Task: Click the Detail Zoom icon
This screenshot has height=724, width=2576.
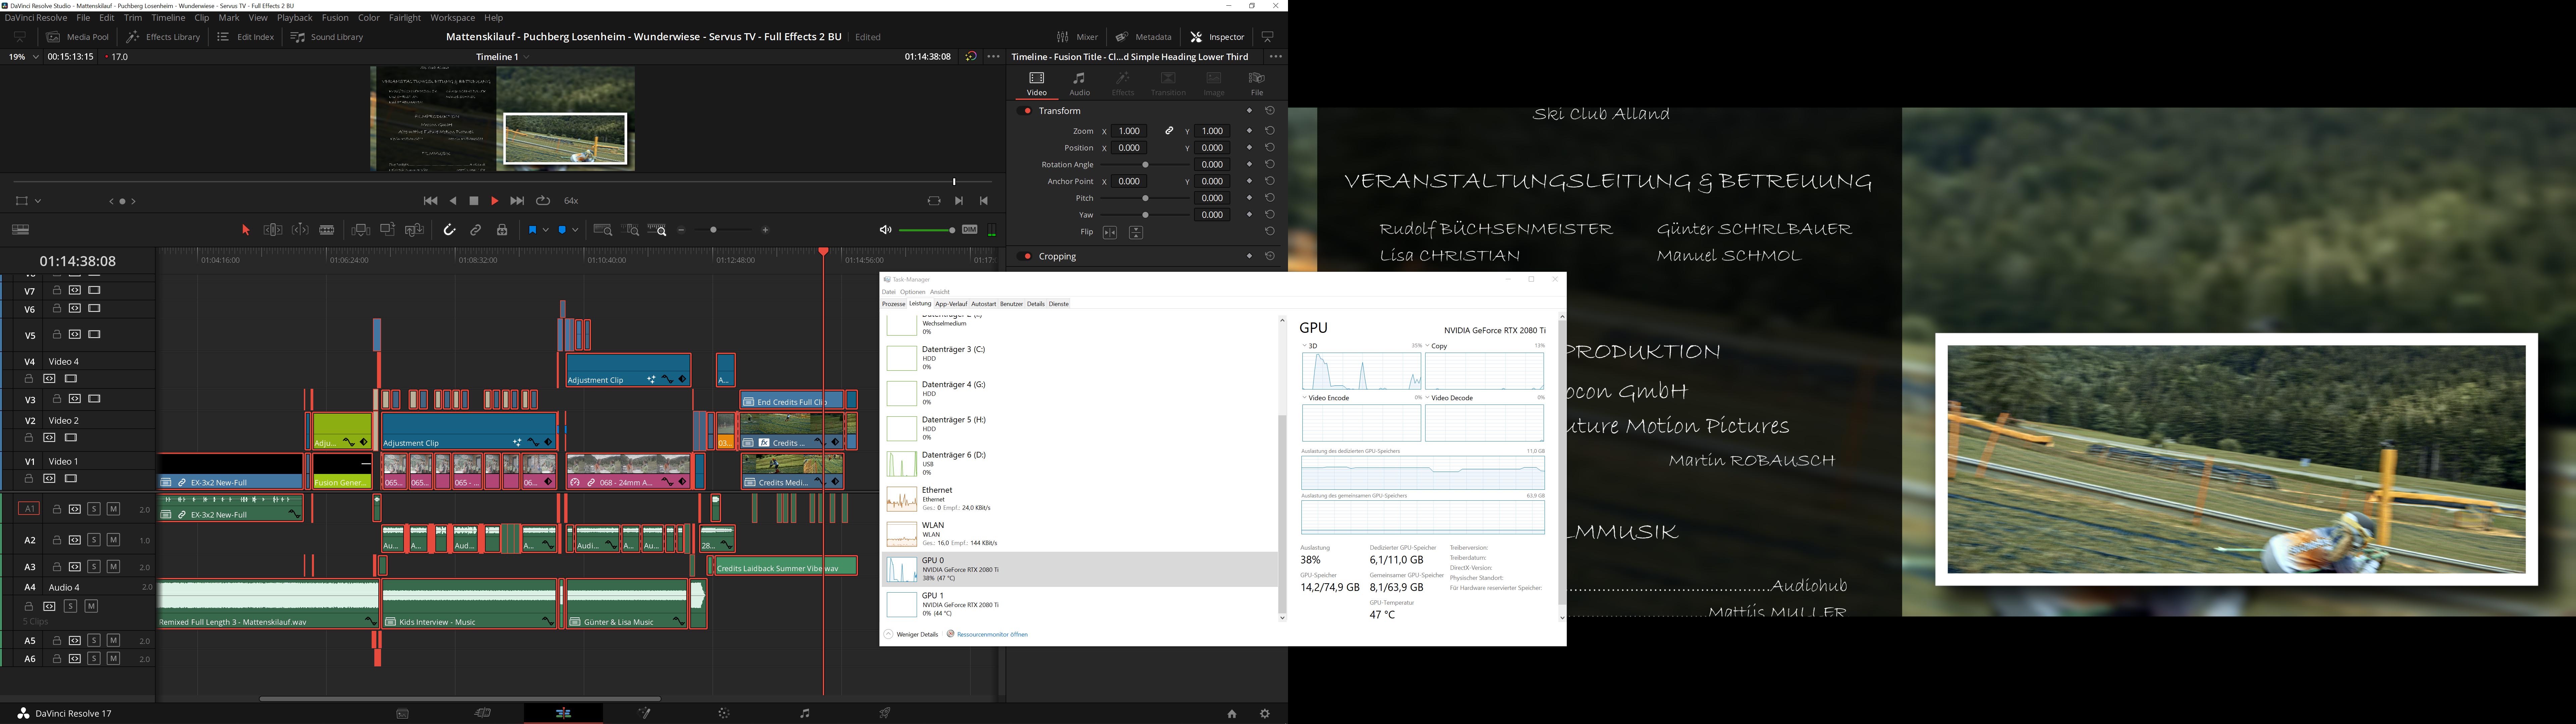Action: click(630, 230)
